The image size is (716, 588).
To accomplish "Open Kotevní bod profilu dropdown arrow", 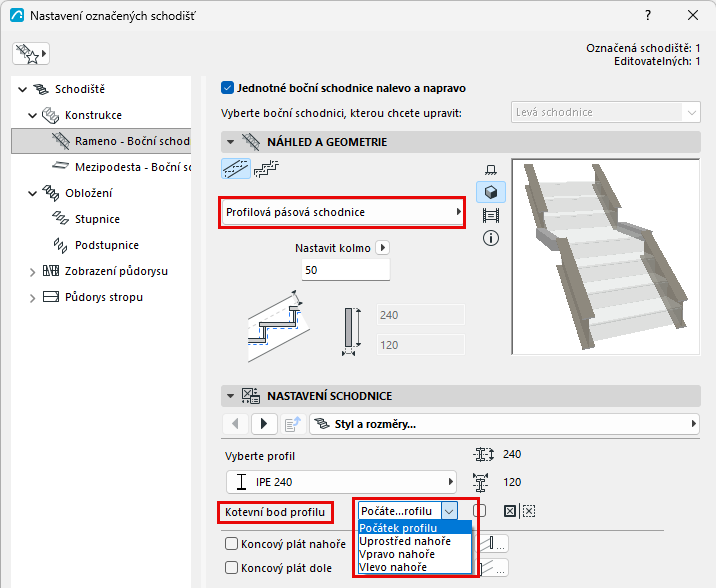I will tap(449, 511).
